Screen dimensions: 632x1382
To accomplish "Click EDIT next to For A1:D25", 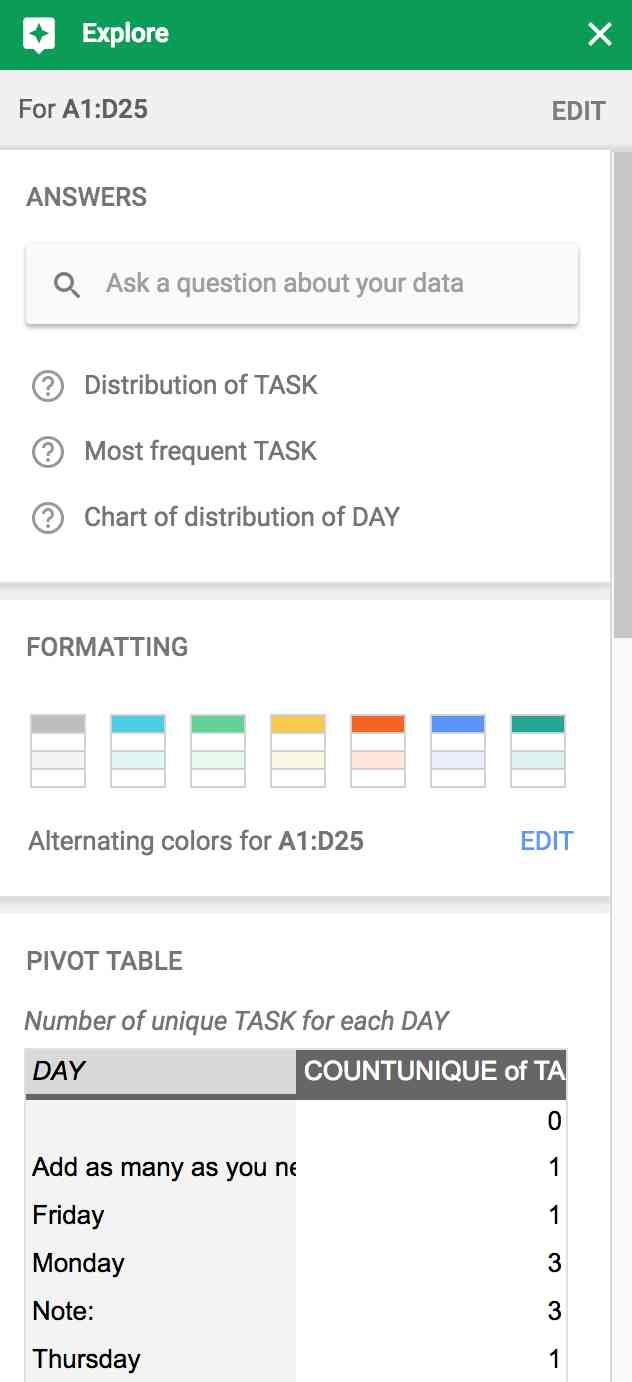I will [x=580, y=110].
